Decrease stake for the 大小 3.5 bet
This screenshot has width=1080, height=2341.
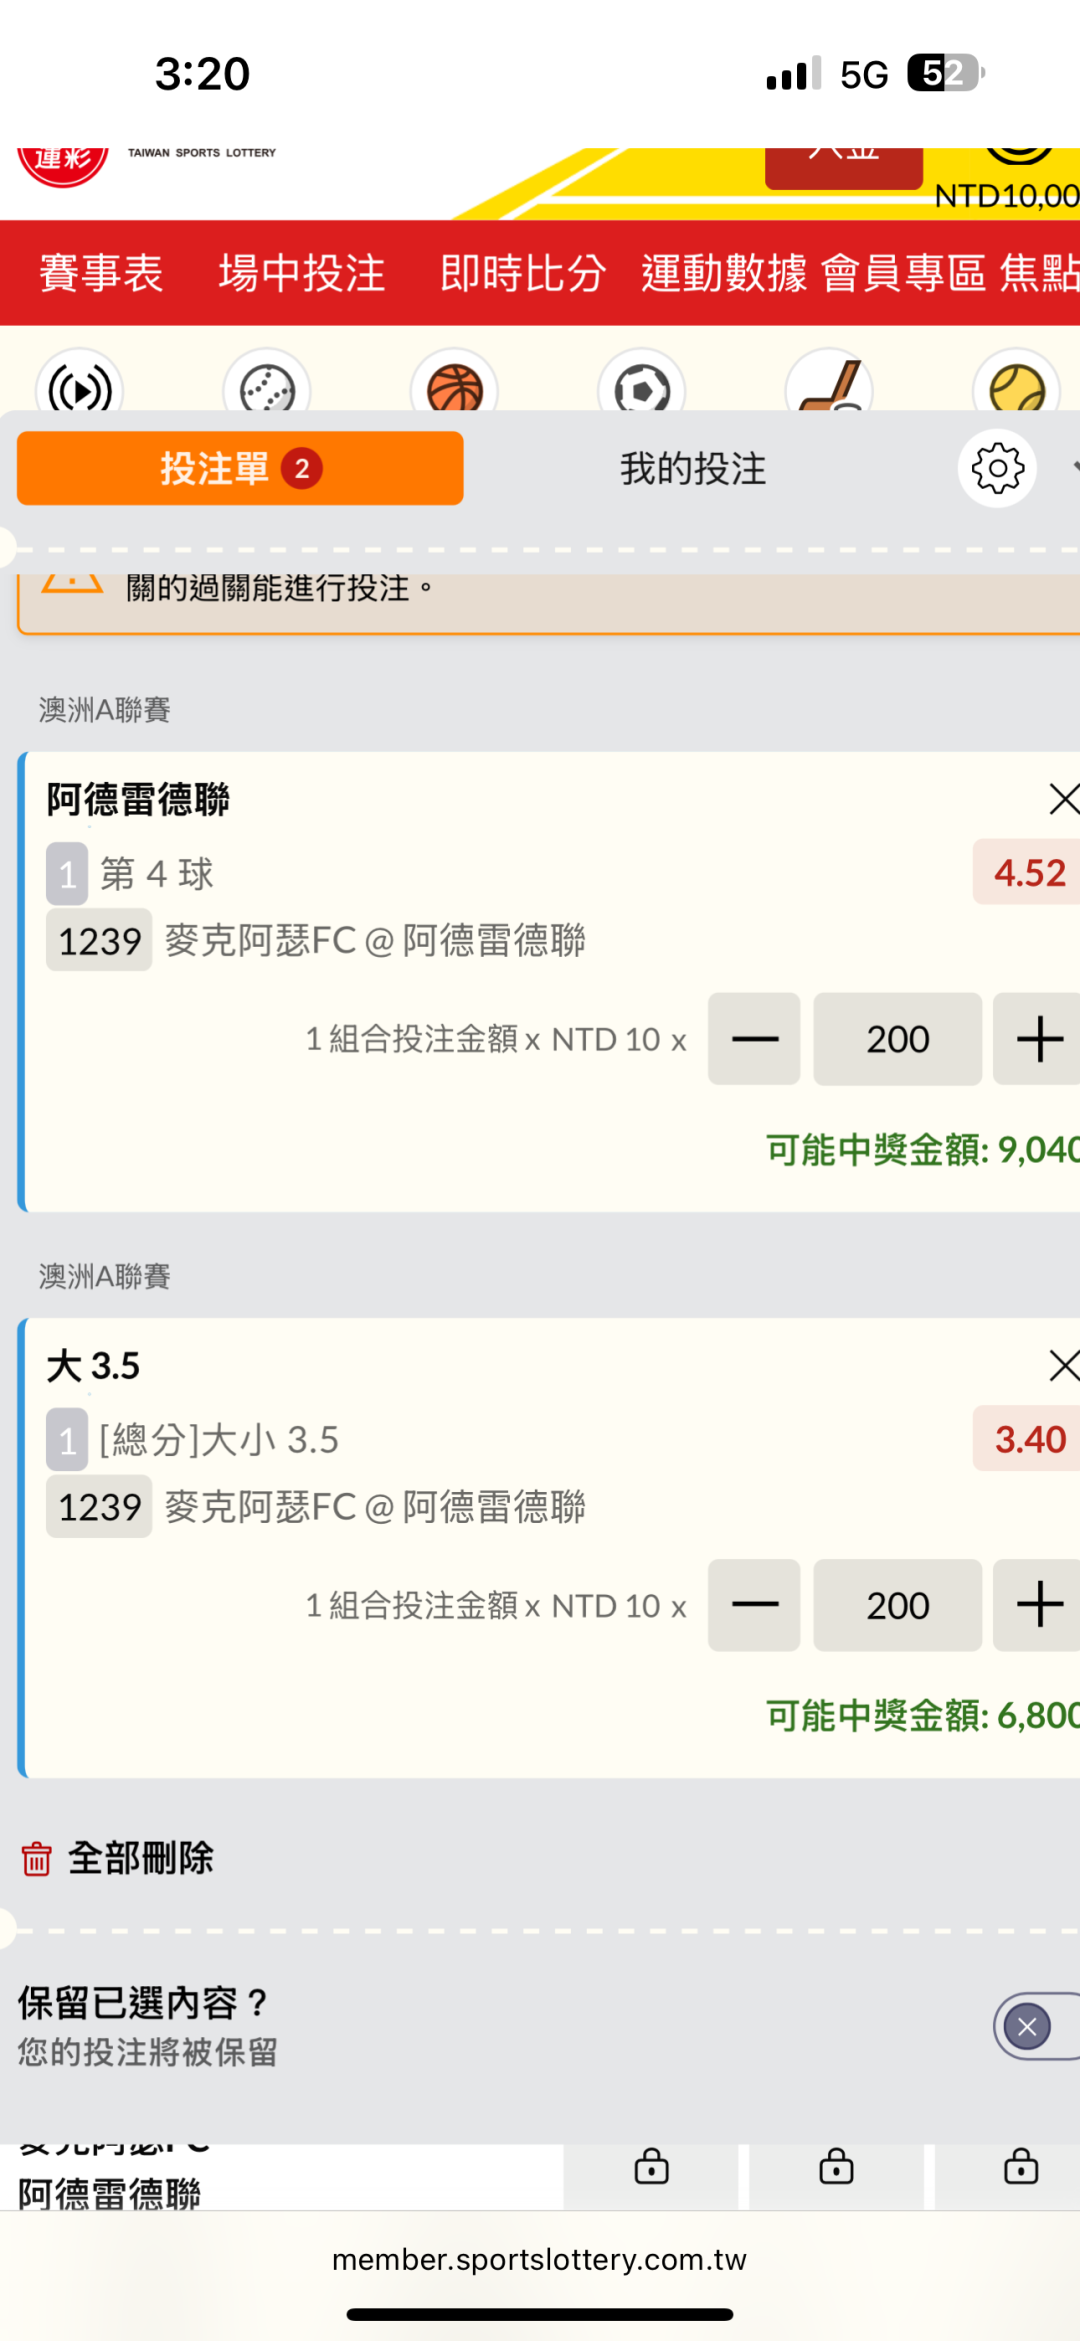754,1605
